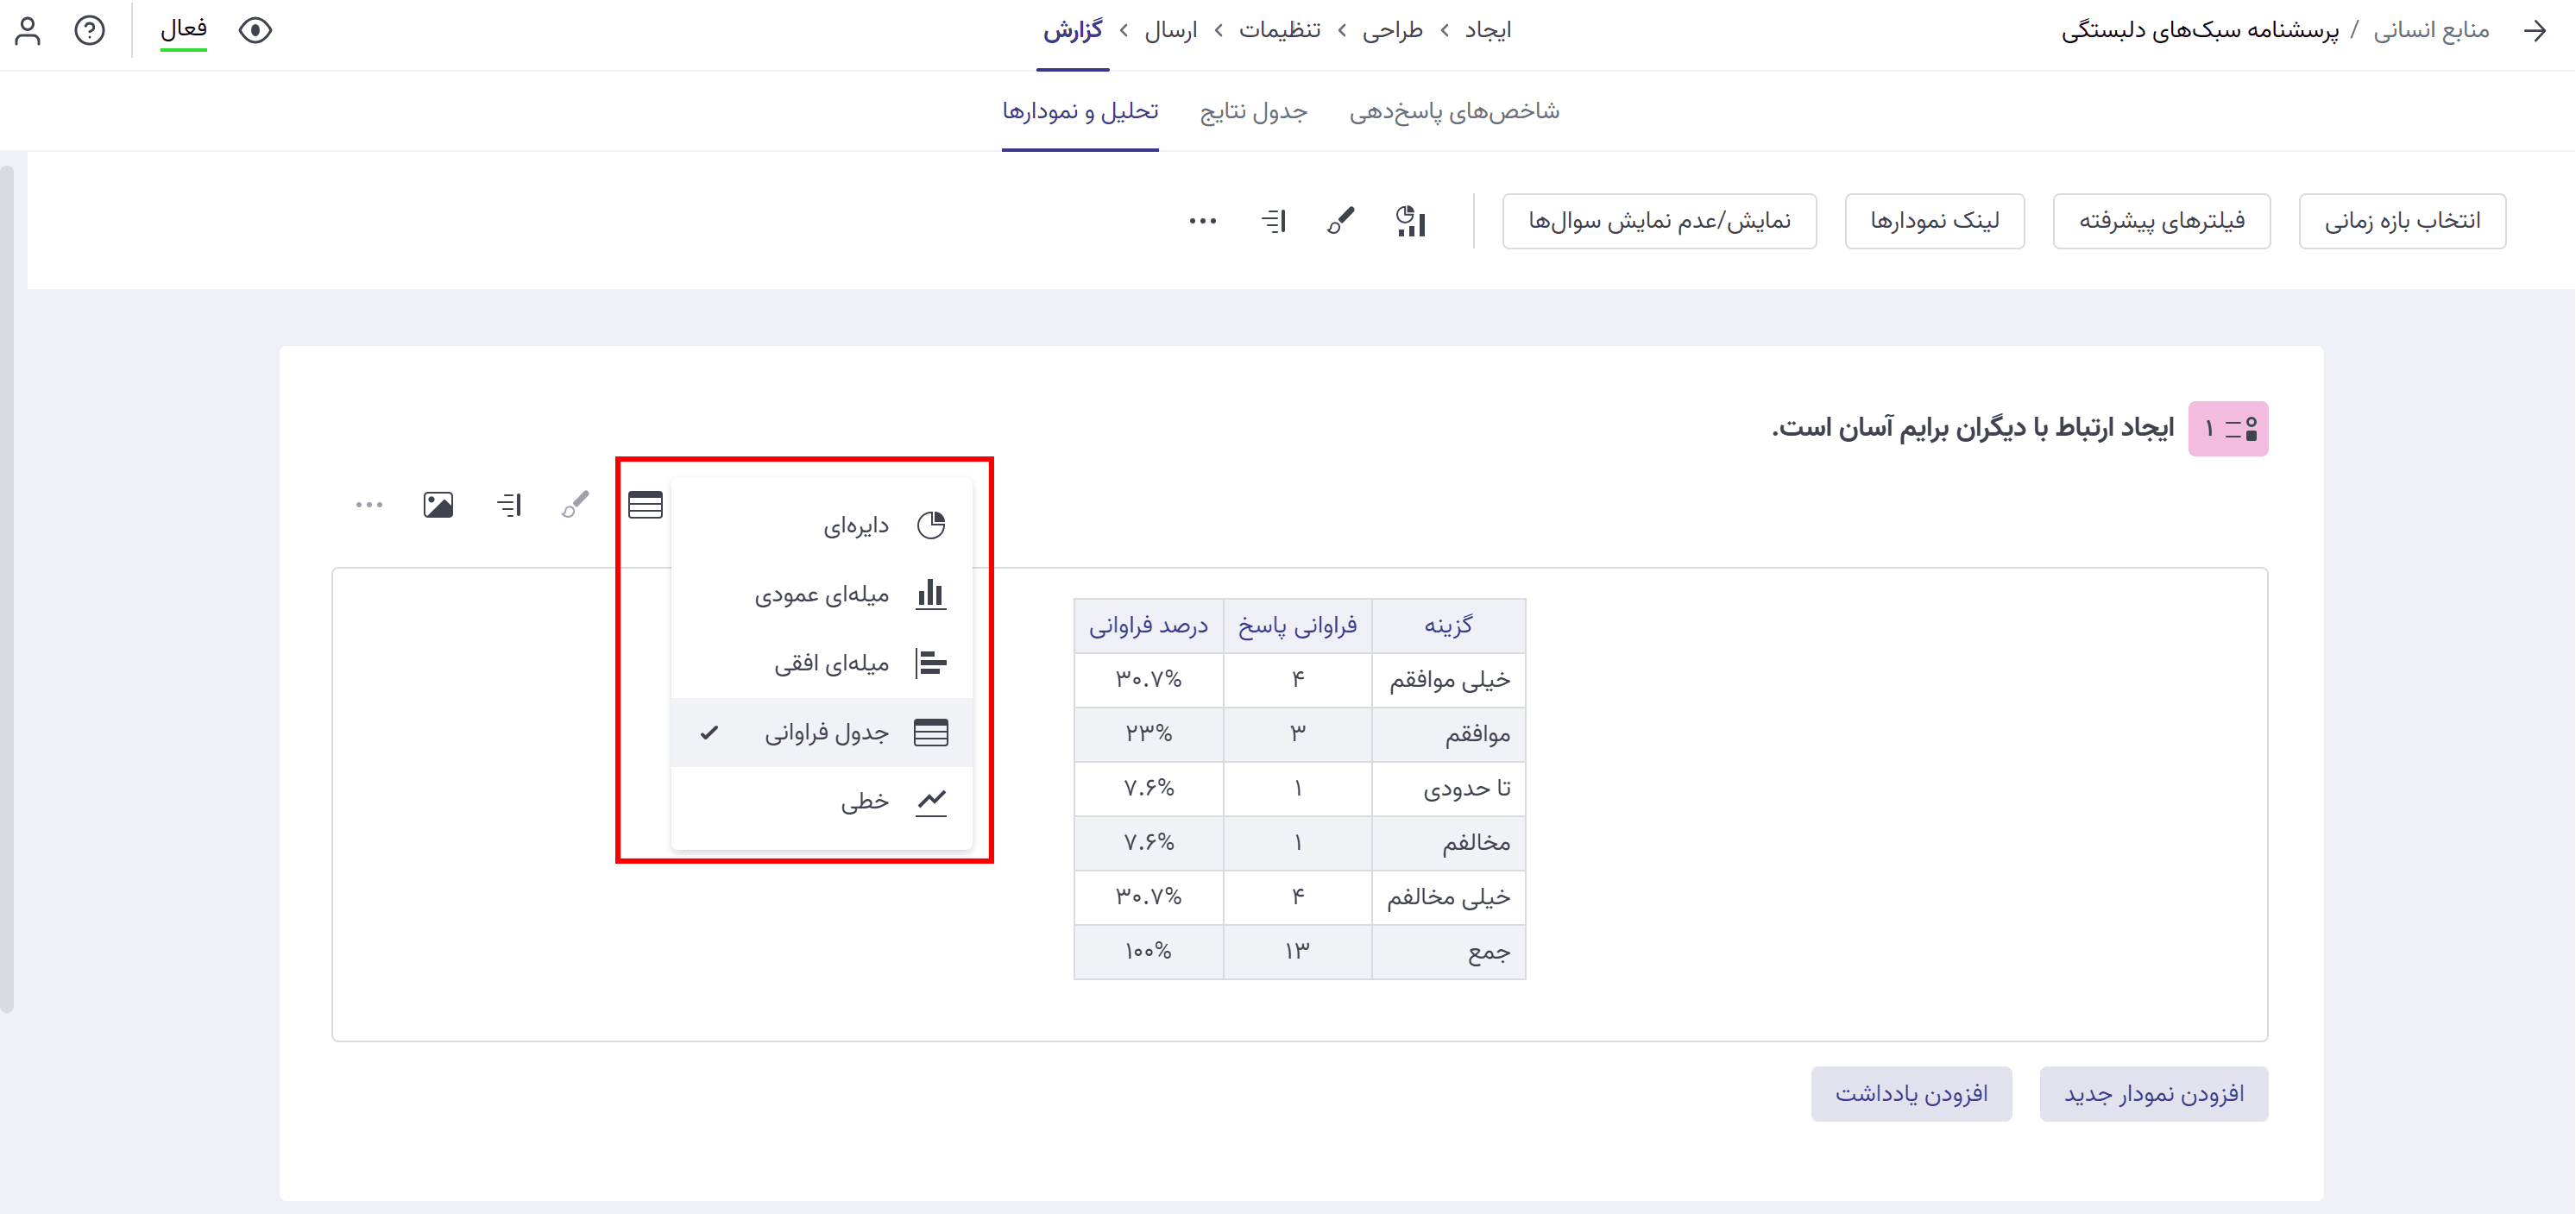
Task: Select the checked جدول فراوانی option
Action: 826,733
